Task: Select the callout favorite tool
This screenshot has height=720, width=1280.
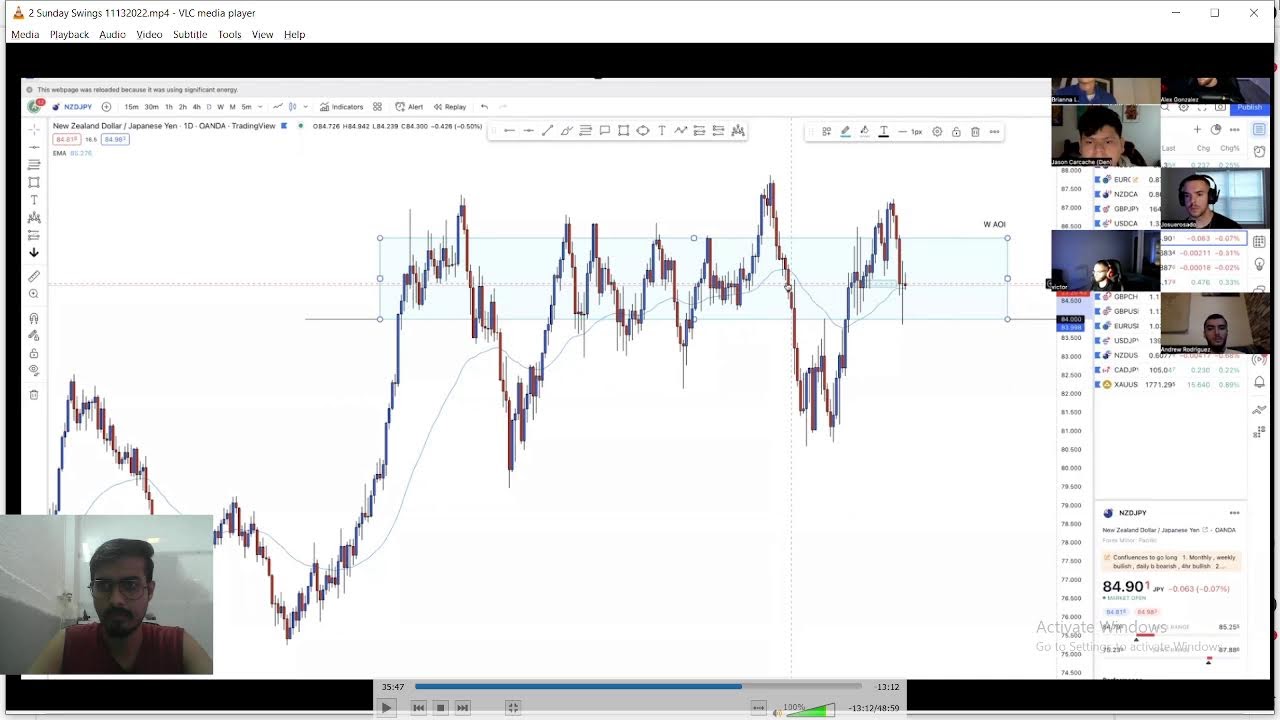Action: point(604,131)
